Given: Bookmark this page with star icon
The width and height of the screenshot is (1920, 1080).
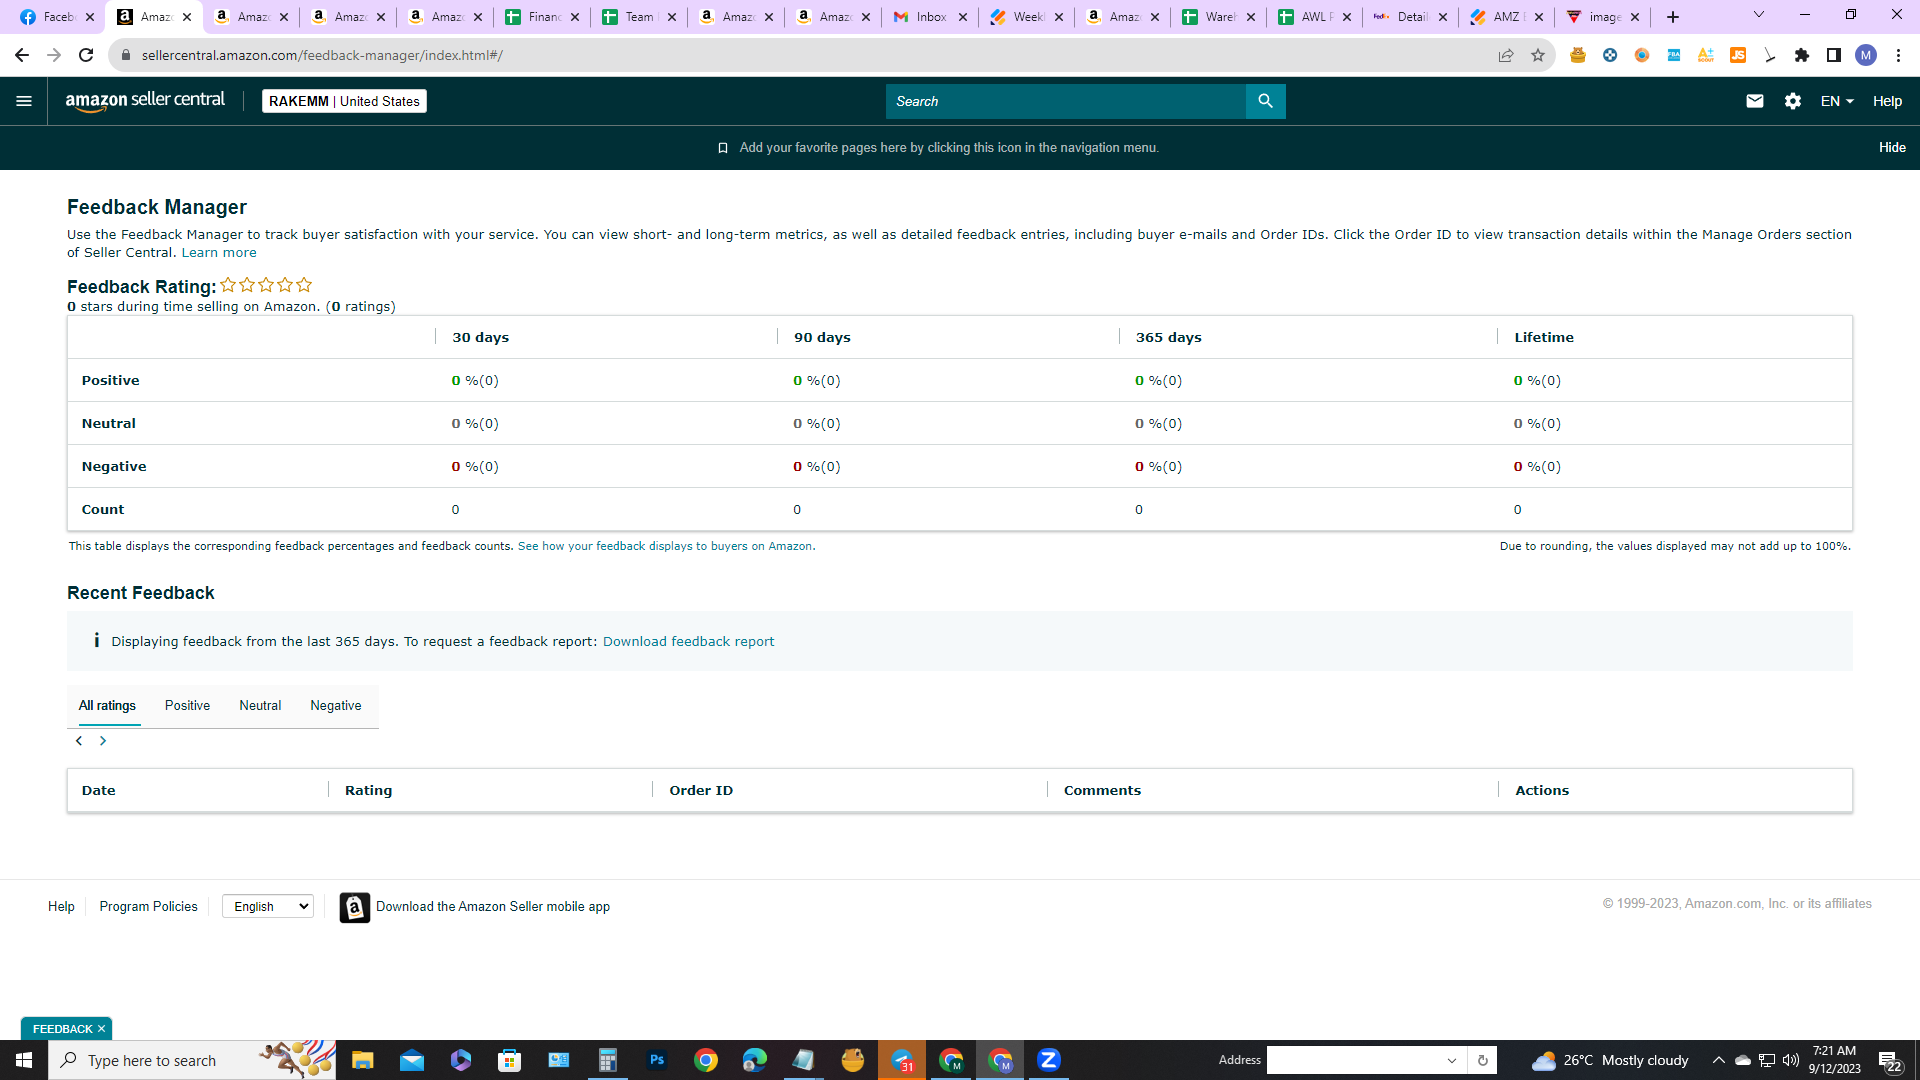Looking at the screenshot, I should coord(1537,55).
